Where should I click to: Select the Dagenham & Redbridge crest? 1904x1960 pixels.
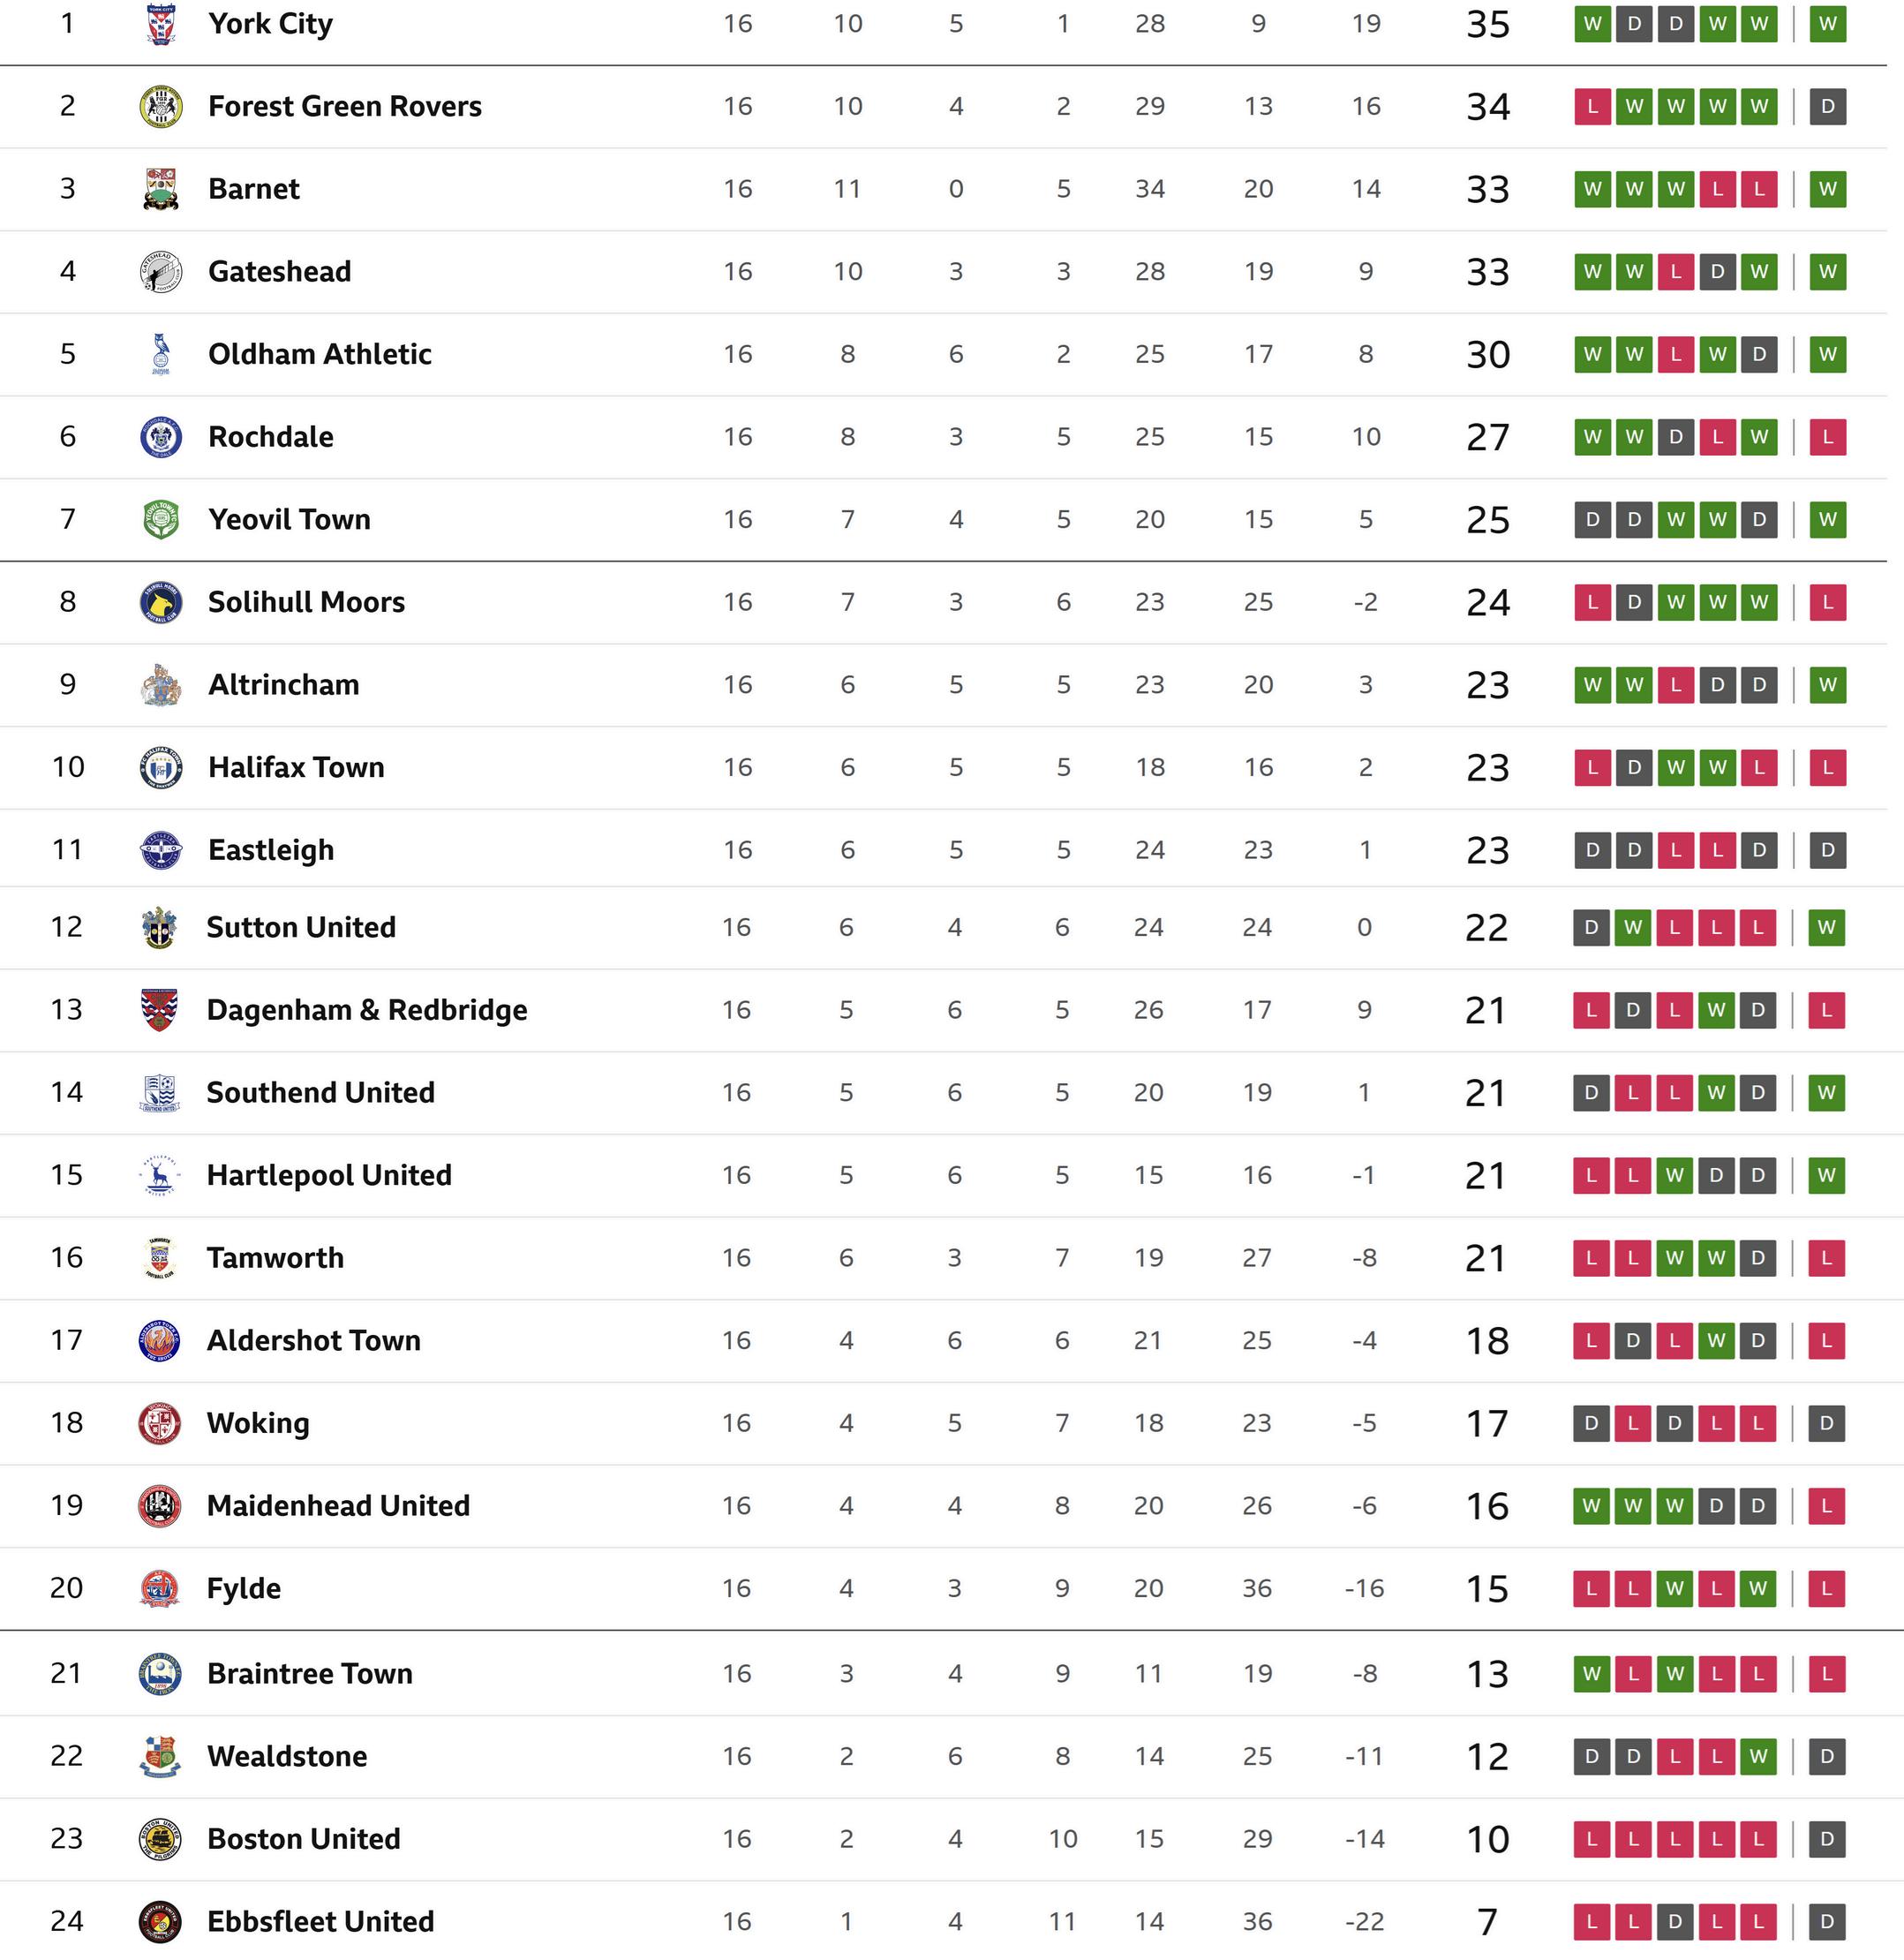click(x=159, y=1010)
